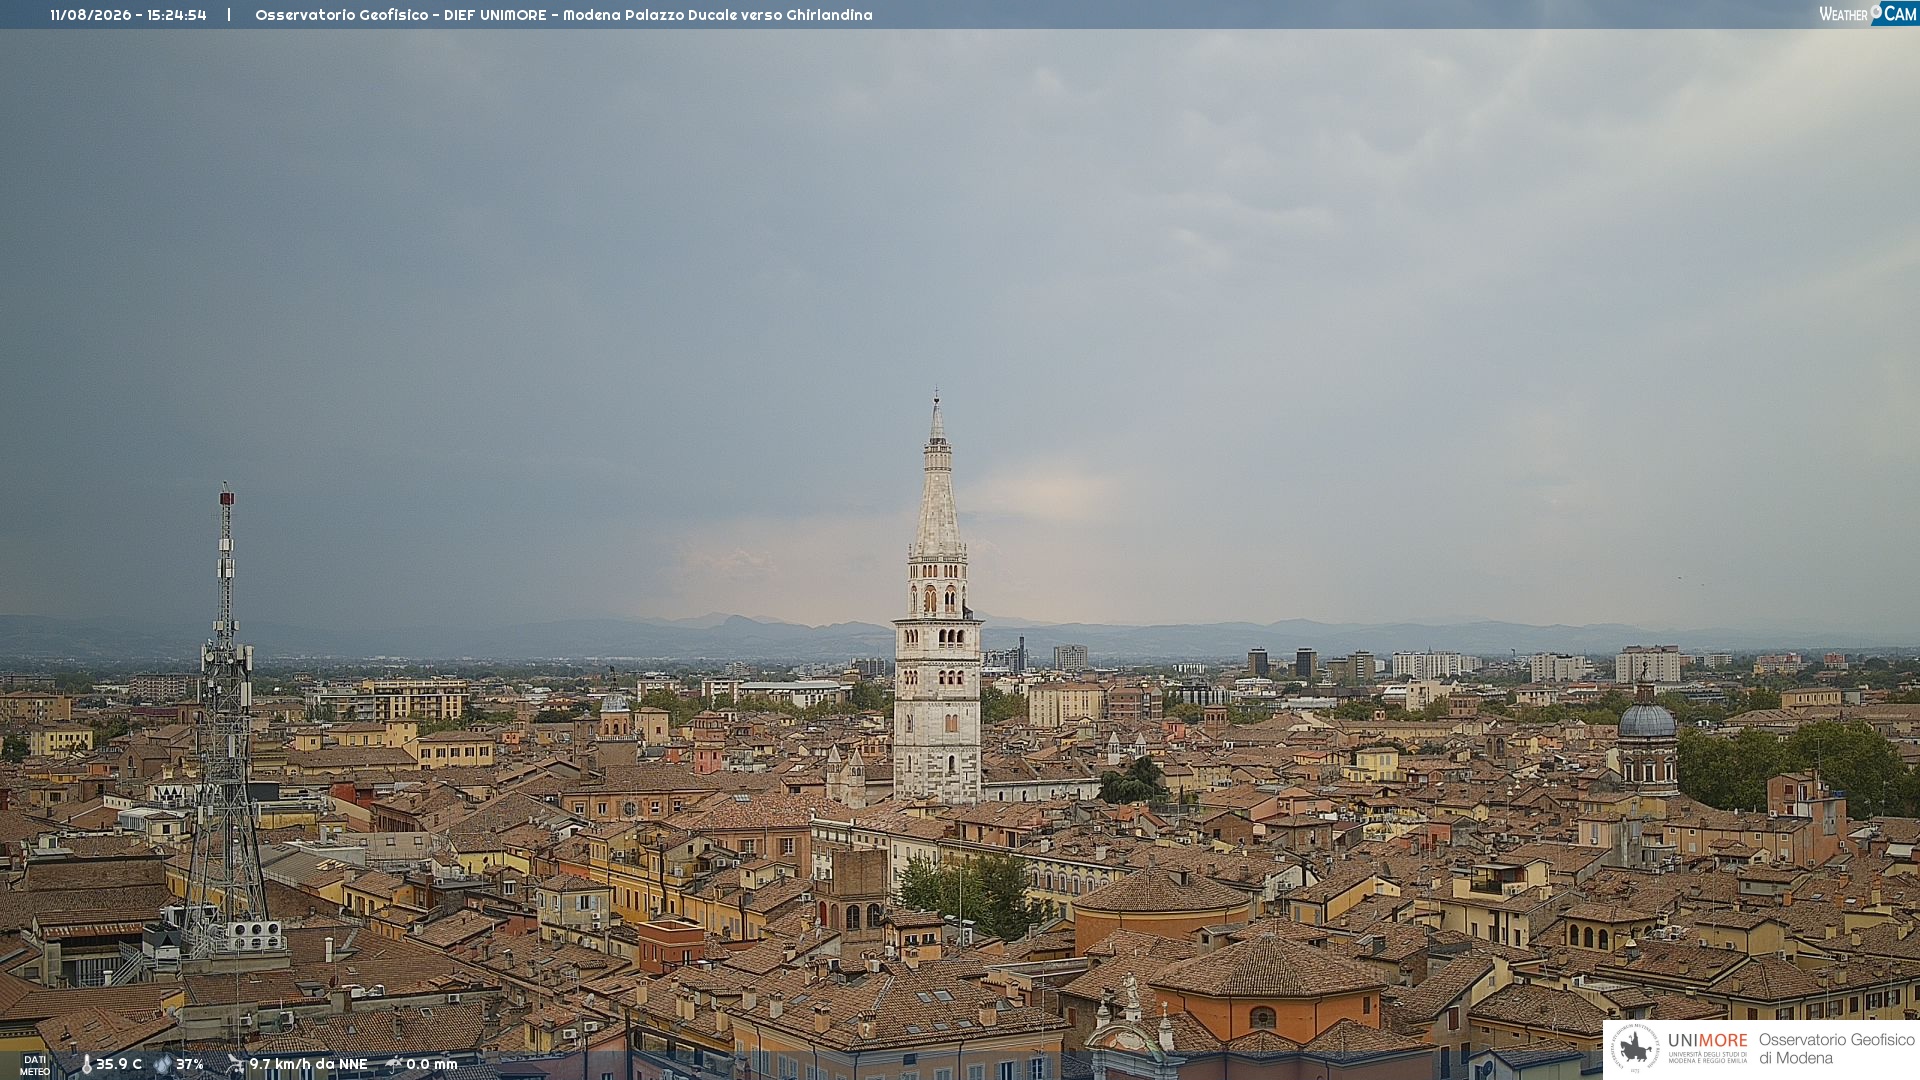The height and width of the screenshot is (1080, 1920).
Task: Click the 35.9 C temperature reading
Action: pos(119,1065)
